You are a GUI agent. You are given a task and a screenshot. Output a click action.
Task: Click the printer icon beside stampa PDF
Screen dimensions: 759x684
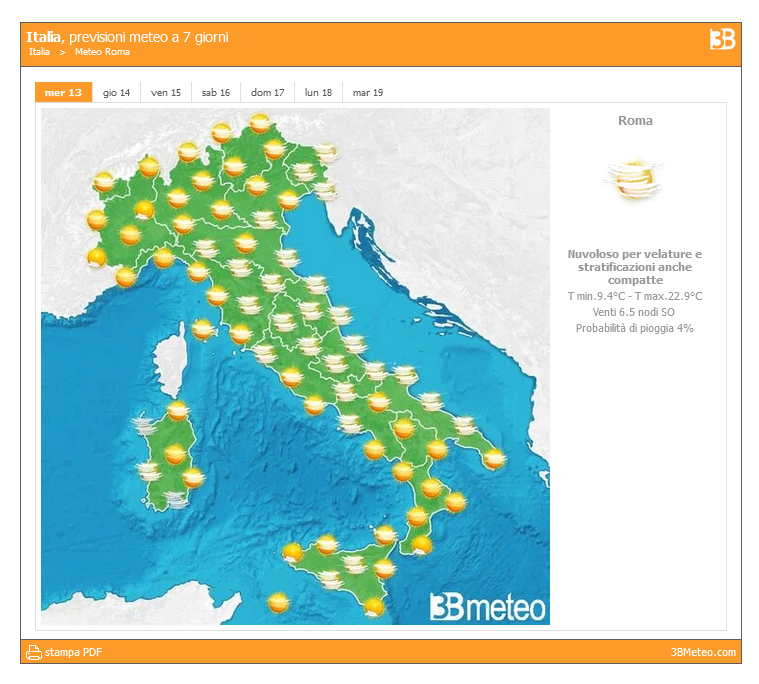[x=33, y=652]
